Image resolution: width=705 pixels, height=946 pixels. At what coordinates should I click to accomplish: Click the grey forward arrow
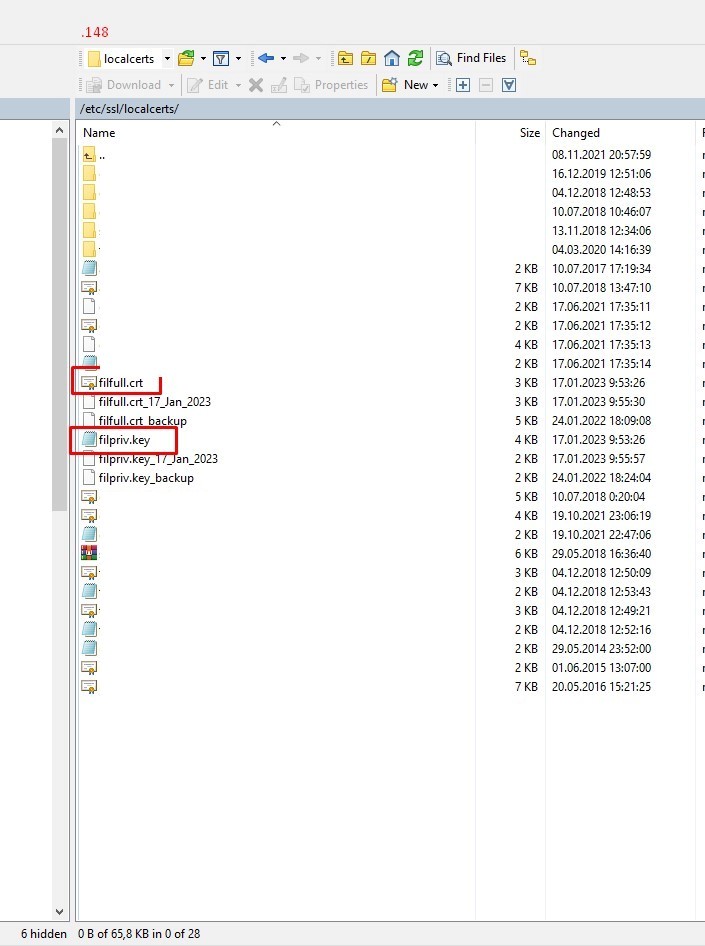click(x=301, y=59)
